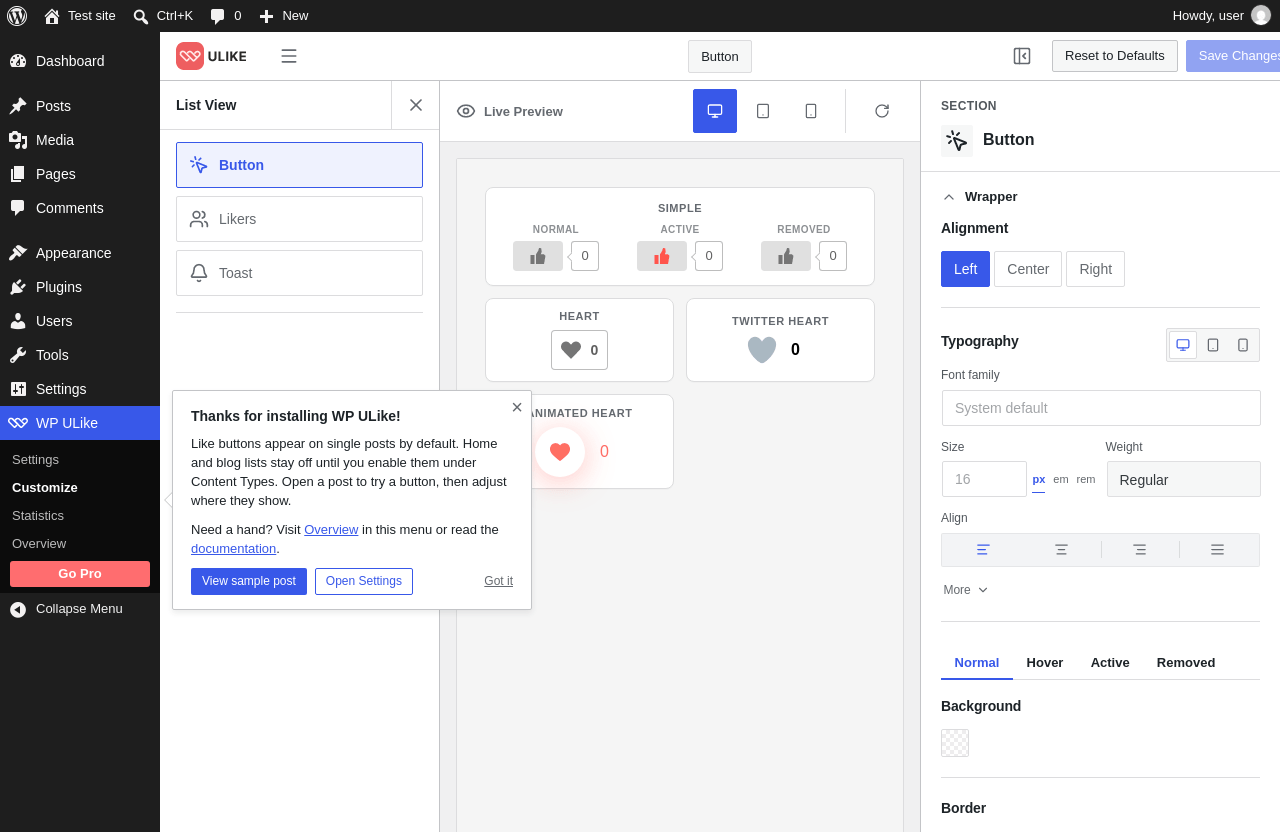Open Pages in the admin menu
The image size is (1280, 832).
[80, 174]
